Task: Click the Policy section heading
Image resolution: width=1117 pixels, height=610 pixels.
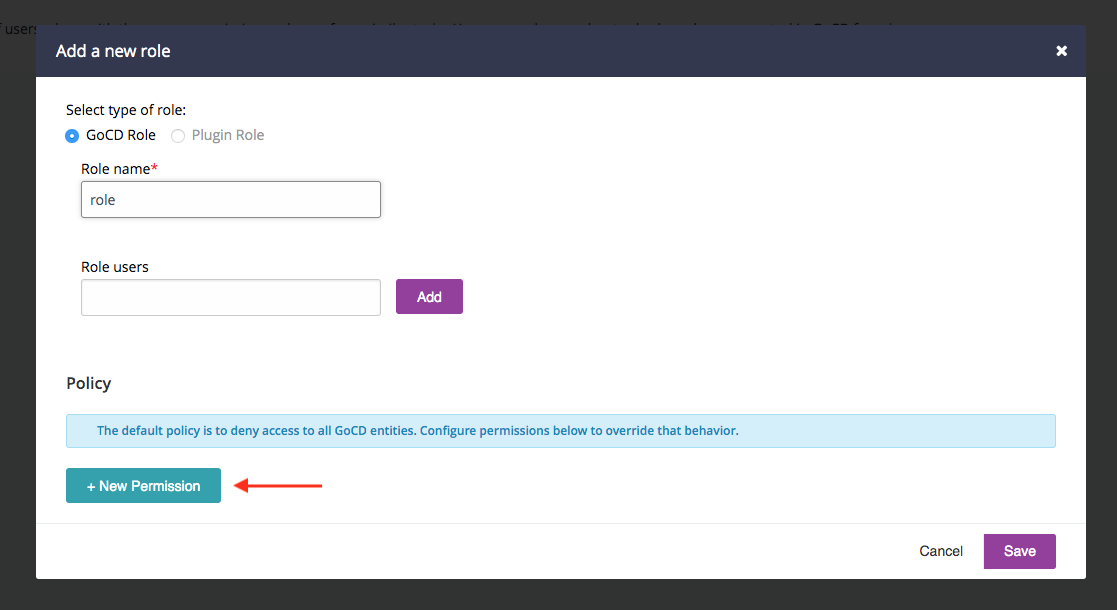Action: pyautogui.click(x=88, y=383)
